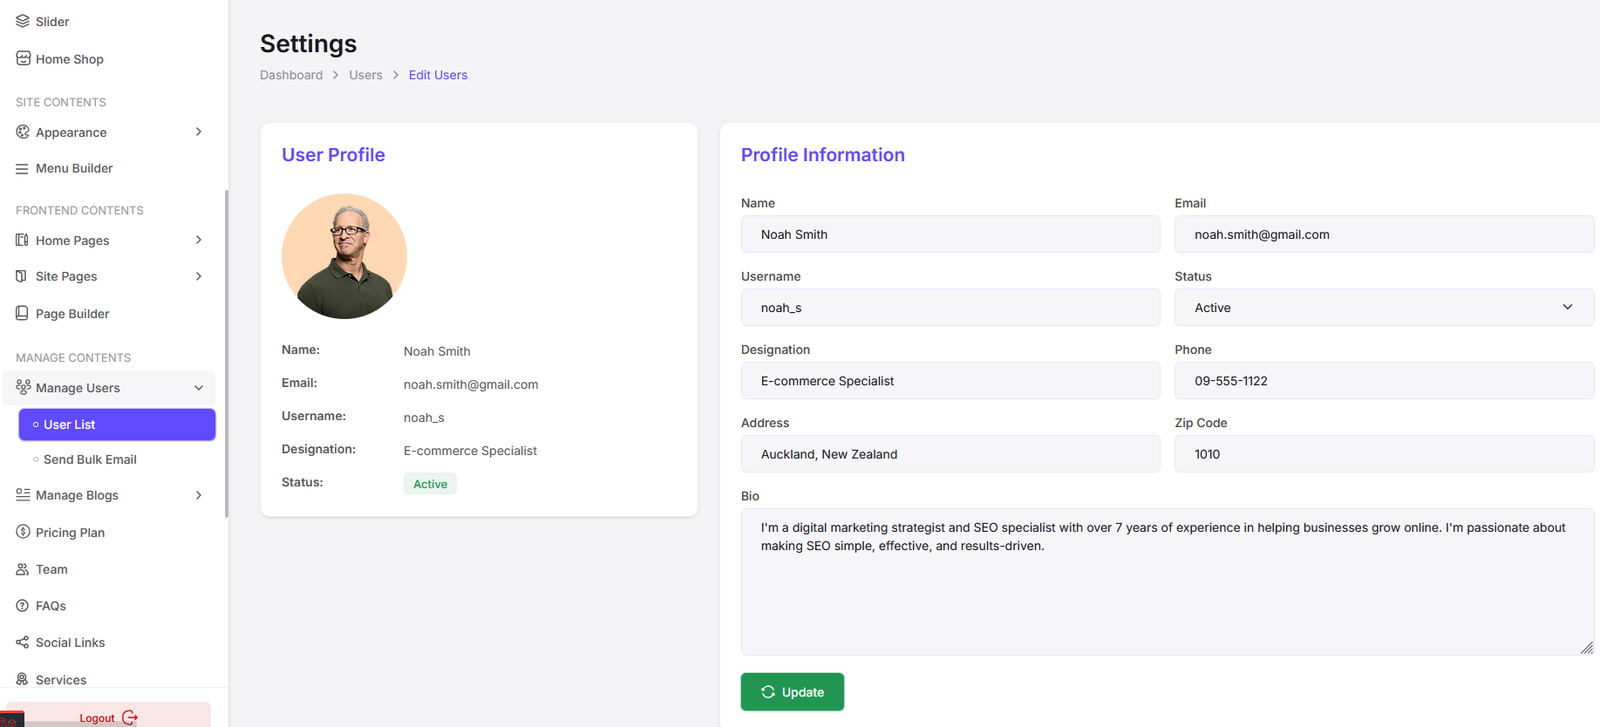Navigate to Users breadcrumb link
1600x727 pixels.
[365, 75]
